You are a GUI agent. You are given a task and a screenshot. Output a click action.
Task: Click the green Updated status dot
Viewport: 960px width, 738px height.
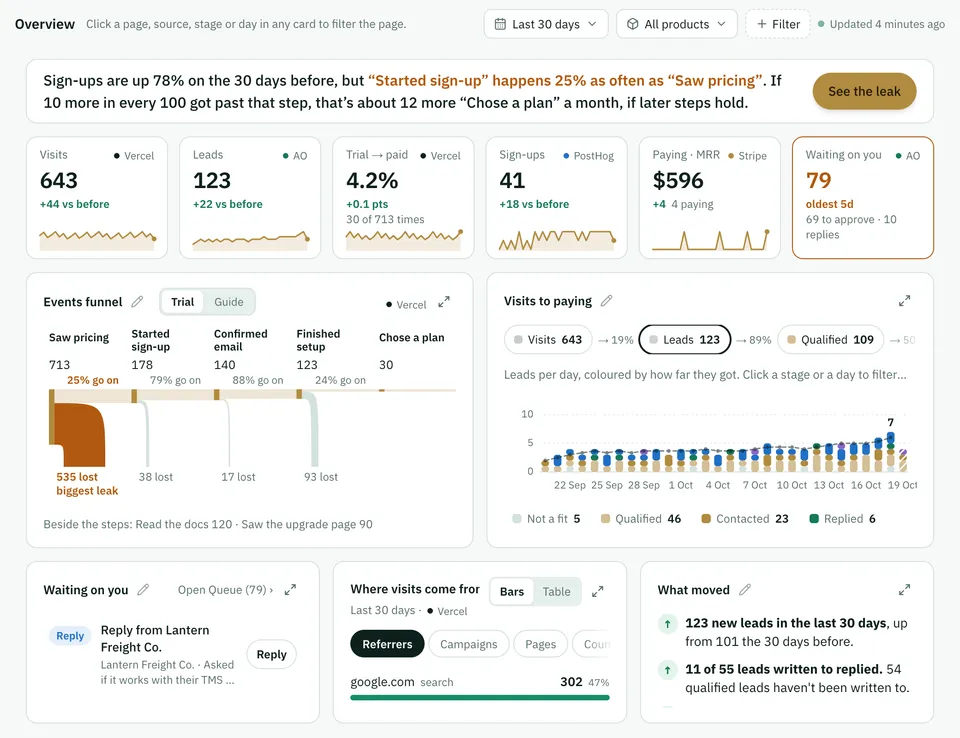[x=822, y=24]
